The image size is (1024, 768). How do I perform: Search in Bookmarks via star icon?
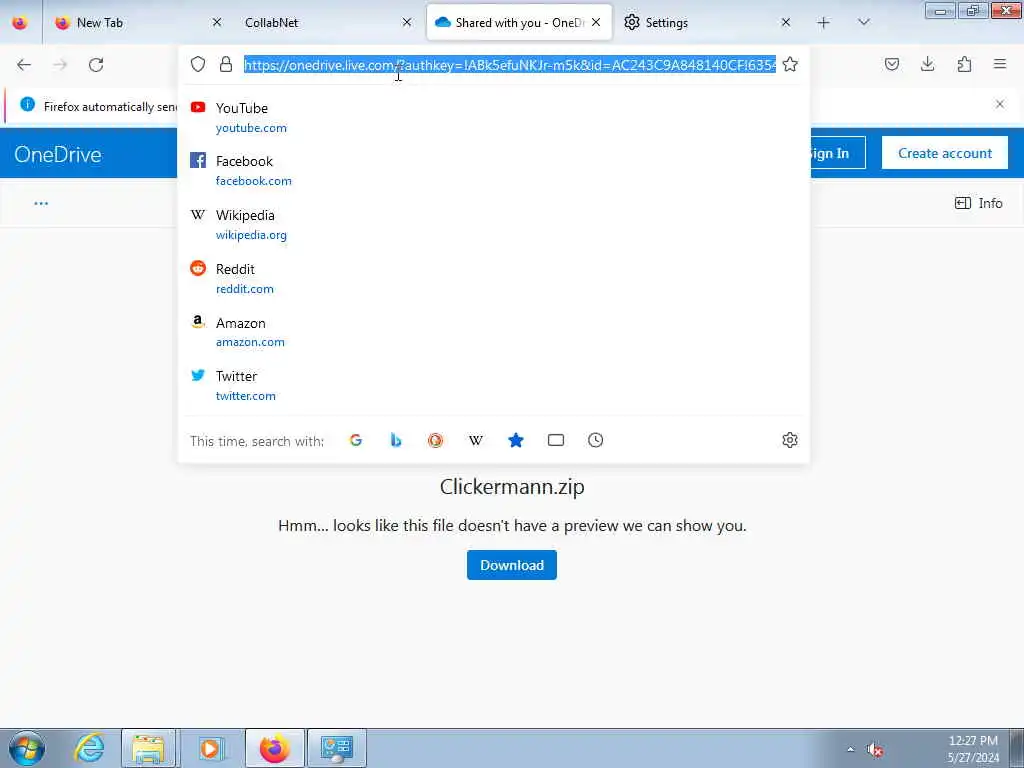[516, 440]
